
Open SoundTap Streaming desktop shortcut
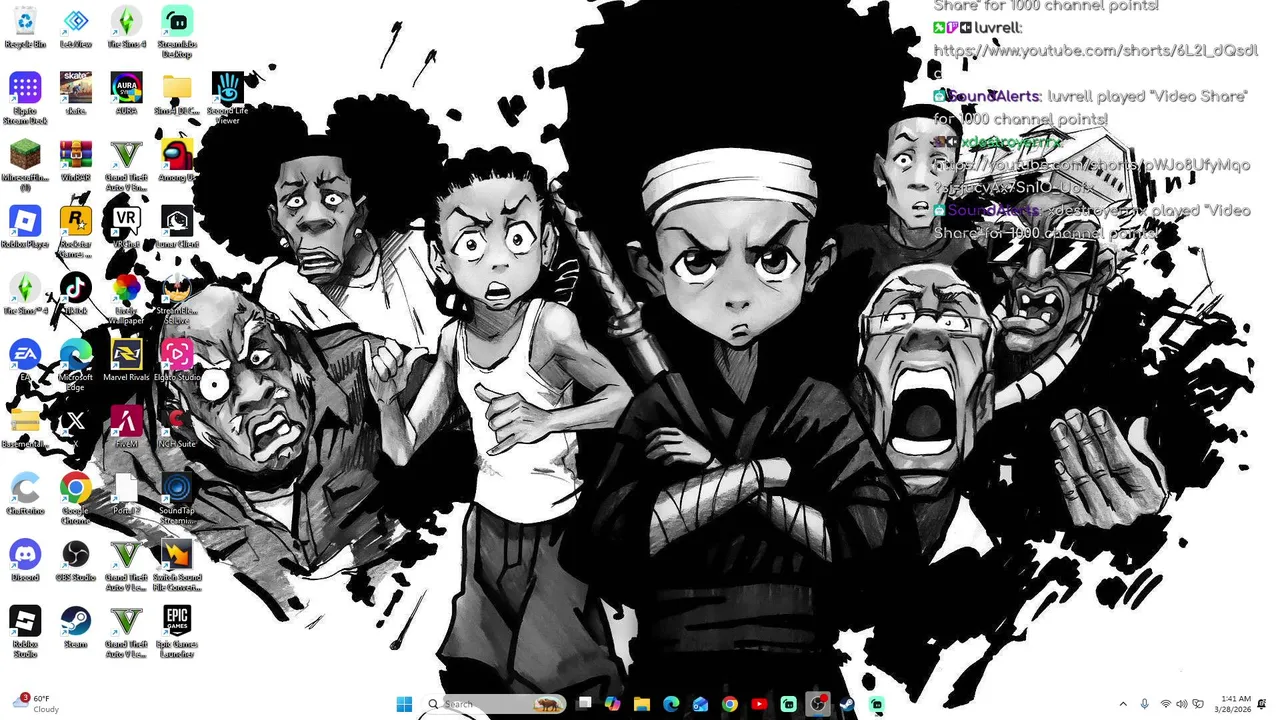[x=177, y=498]
